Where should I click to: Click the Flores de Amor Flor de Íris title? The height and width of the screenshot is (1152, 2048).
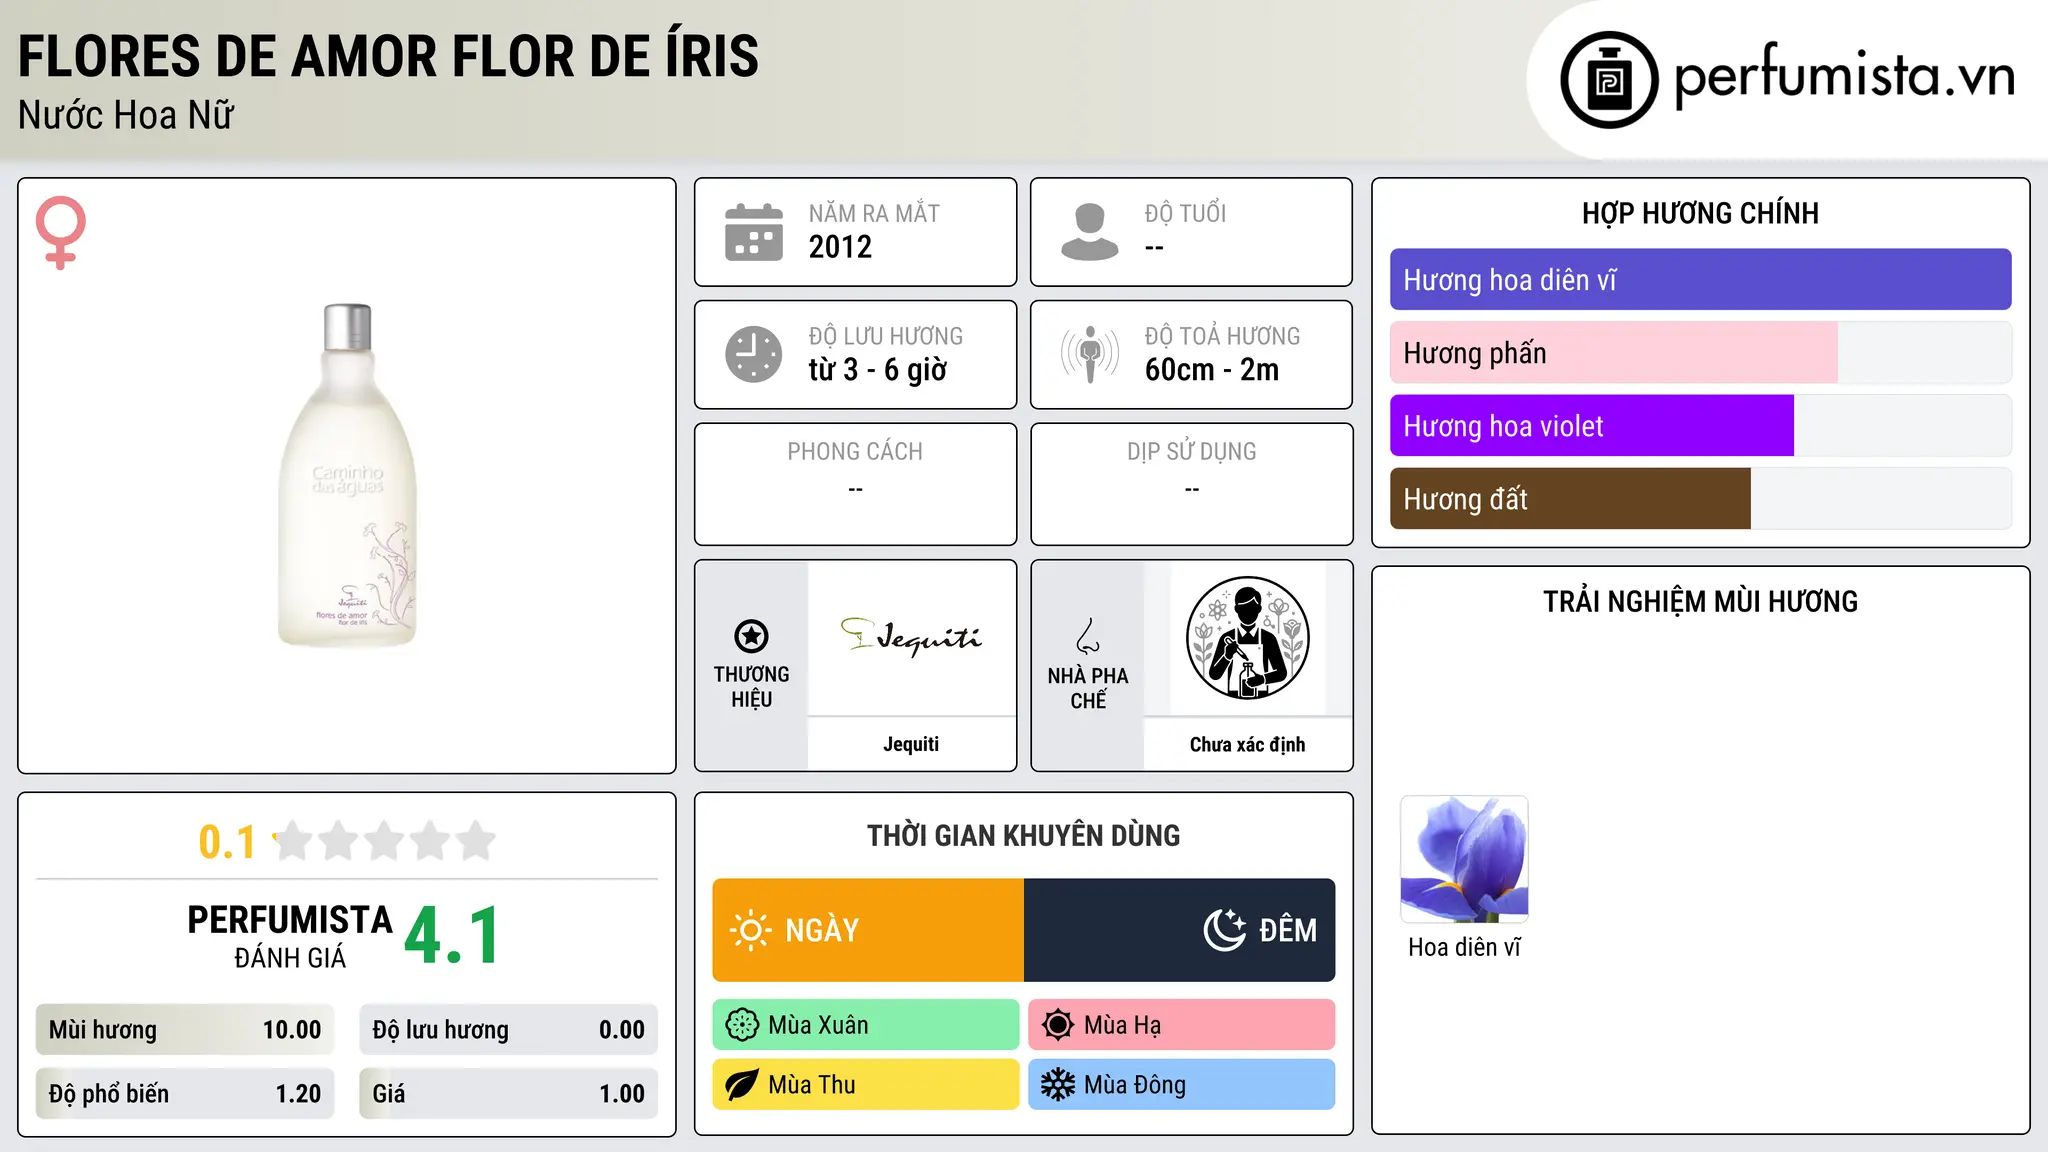tap(388, 56)
